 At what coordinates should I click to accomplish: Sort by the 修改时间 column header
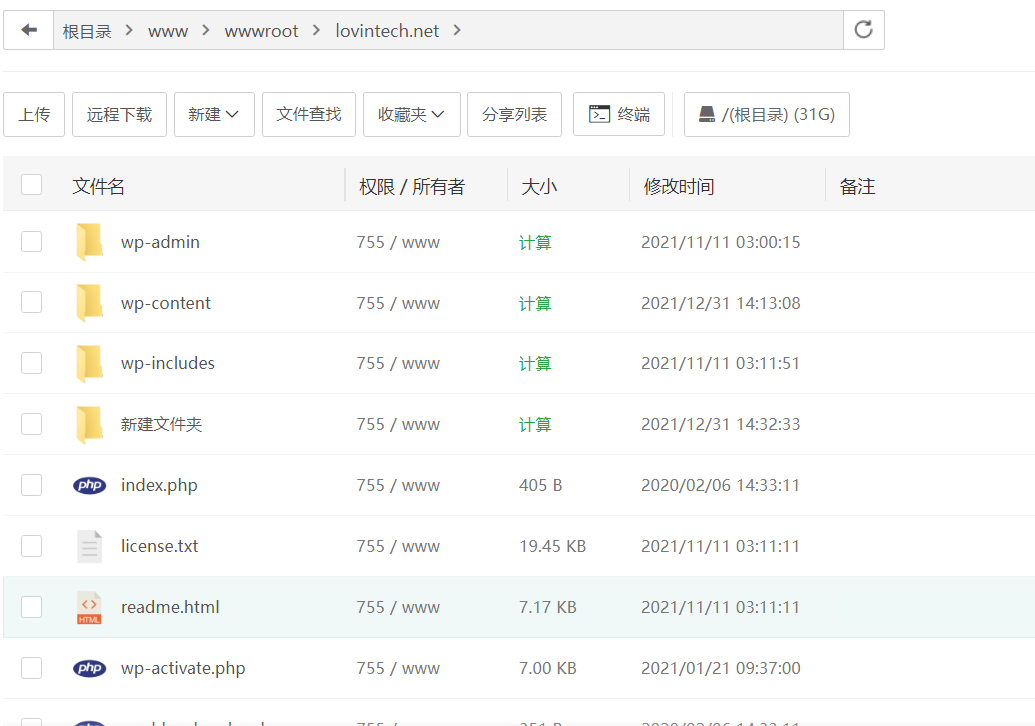pos(679,186)
